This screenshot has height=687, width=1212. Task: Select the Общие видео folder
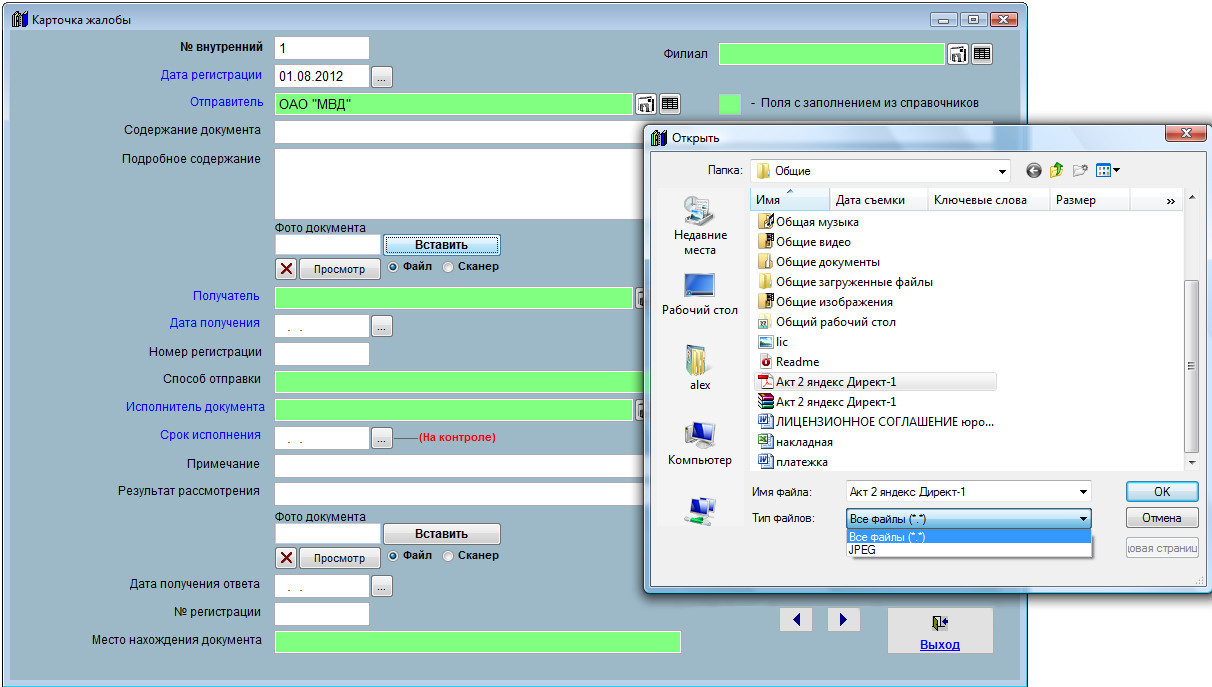(805, 242)
